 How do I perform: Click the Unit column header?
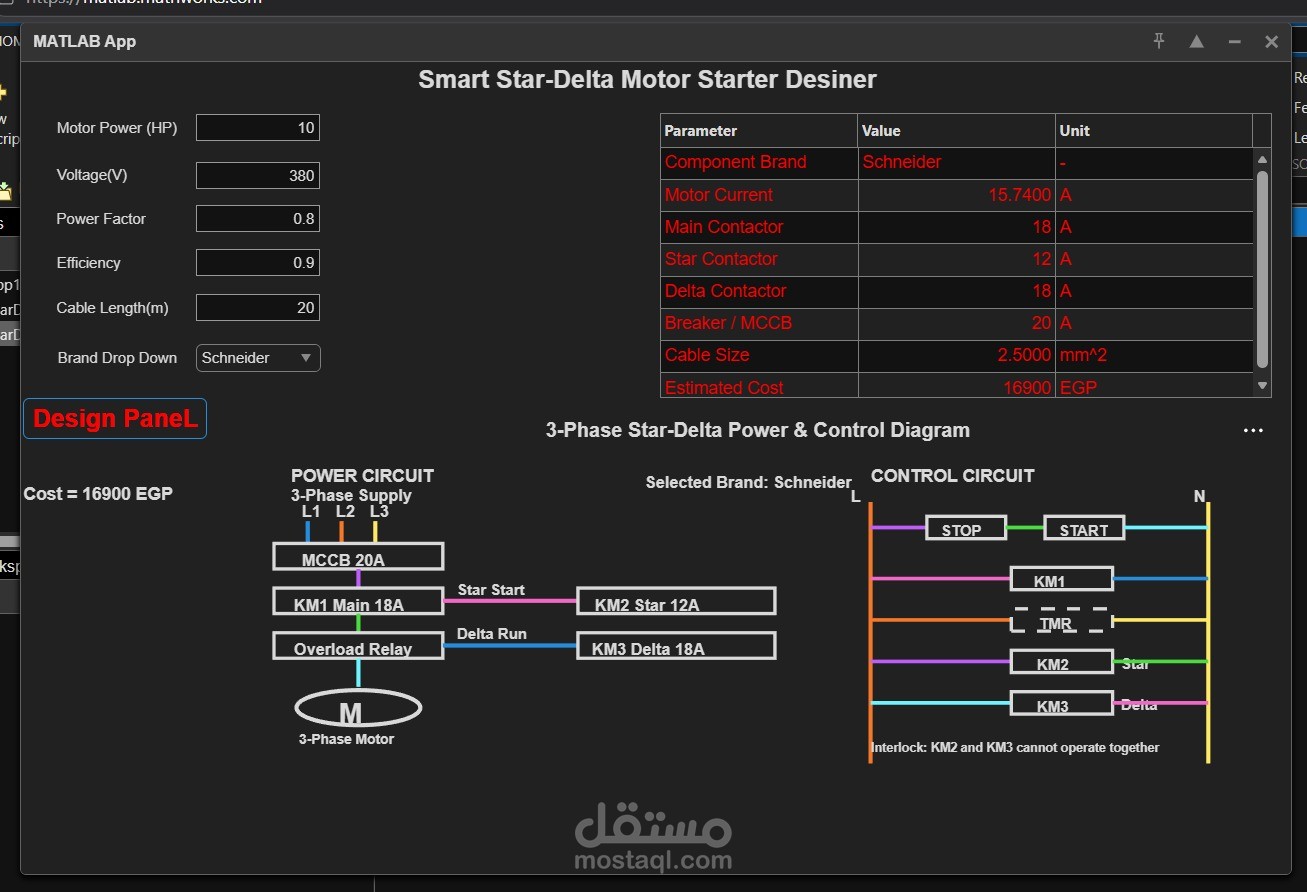click(x=1154, y=131)
